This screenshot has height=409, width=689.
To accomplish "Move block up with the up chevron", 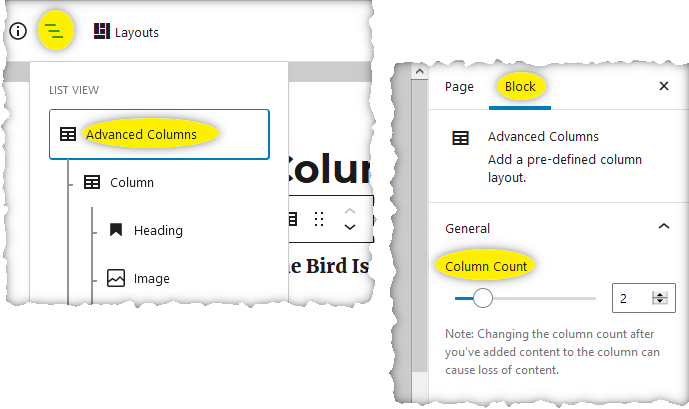I will point(350,211).
